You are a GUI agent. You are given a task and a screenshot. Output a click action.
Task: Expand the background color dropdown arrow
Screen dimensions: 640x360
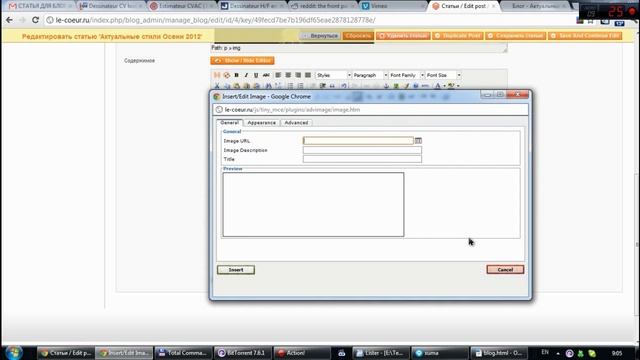click(x=458, y=86)
